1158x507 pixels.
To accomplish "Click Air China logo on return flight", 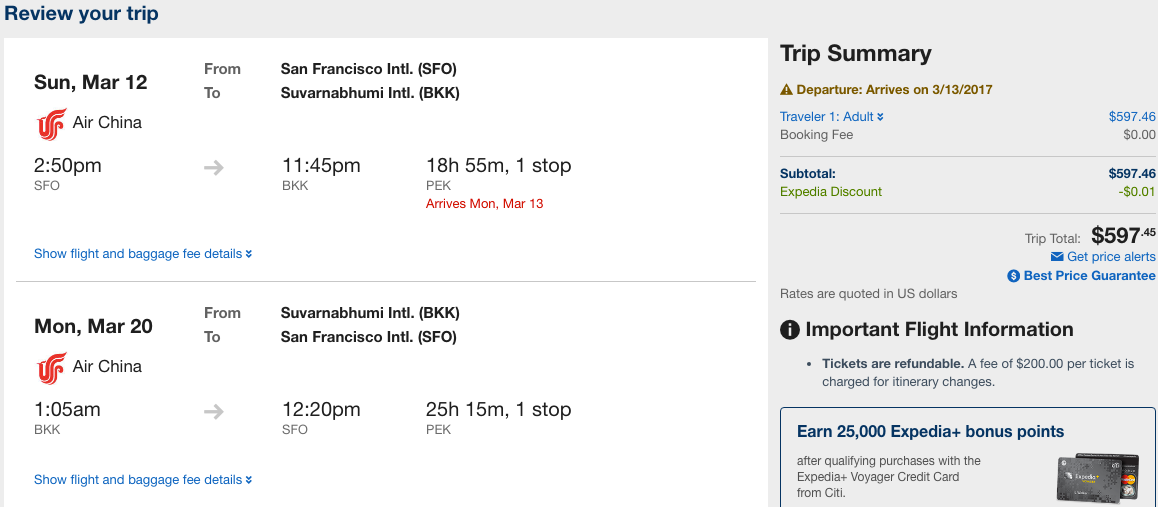I will (51, 368).
